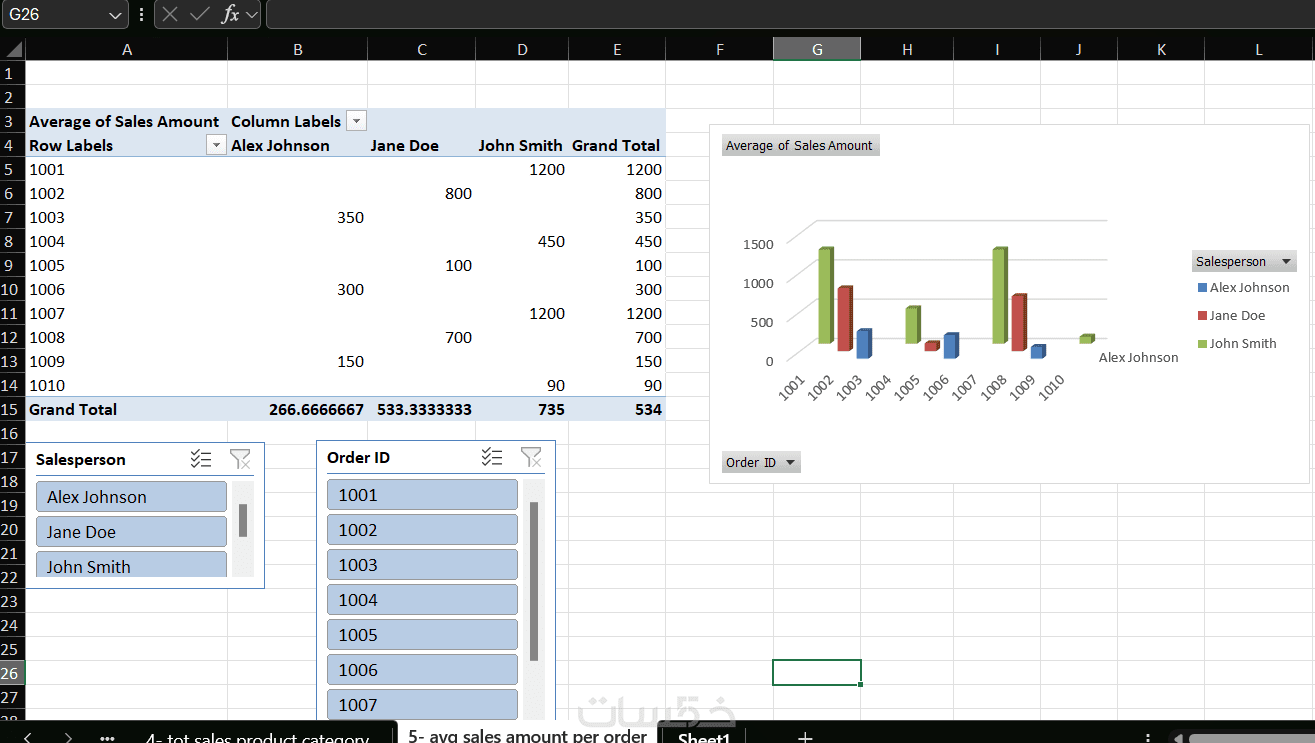Viewport: 1315px width, 743px height.
Task: Switch to Sheet1 tab
Action: 704,736
